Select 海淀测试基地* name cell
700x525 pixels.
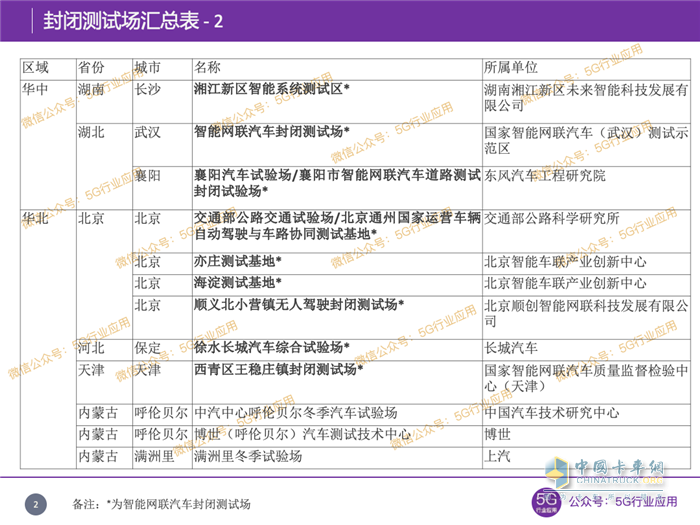coord(338,285)
